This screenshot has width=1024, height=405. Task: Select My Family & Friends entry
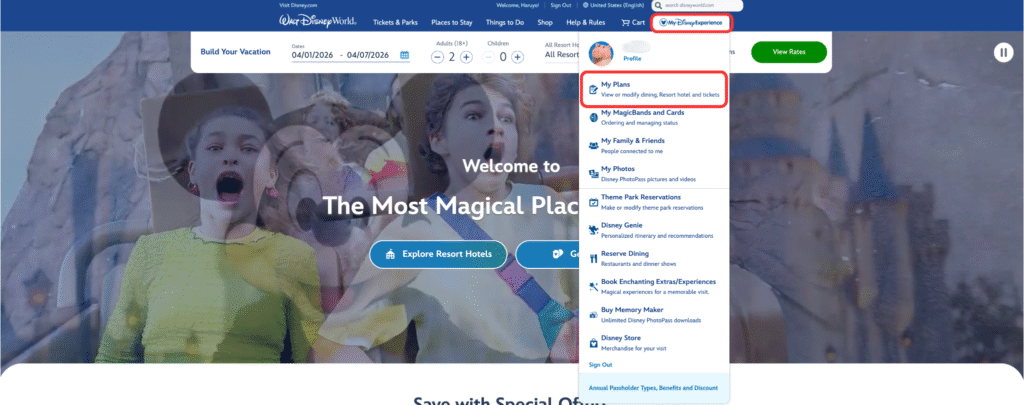pos(654,146)
